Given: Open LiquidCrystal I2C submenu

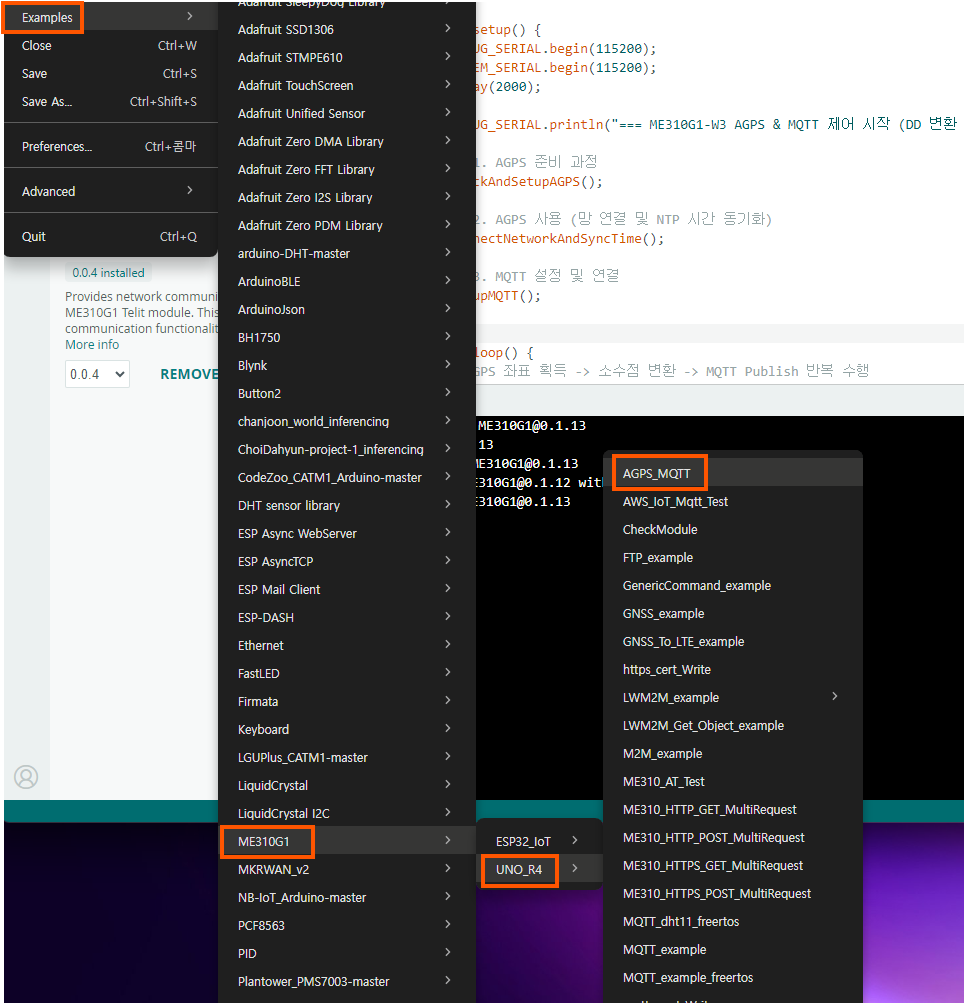Looking at the screenshot, I should coord(347,814).
